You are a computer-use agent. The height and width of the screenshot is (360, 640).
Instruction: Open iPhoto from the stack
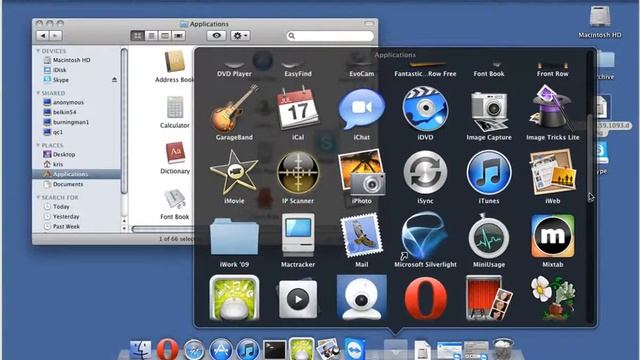coord(361,172)
